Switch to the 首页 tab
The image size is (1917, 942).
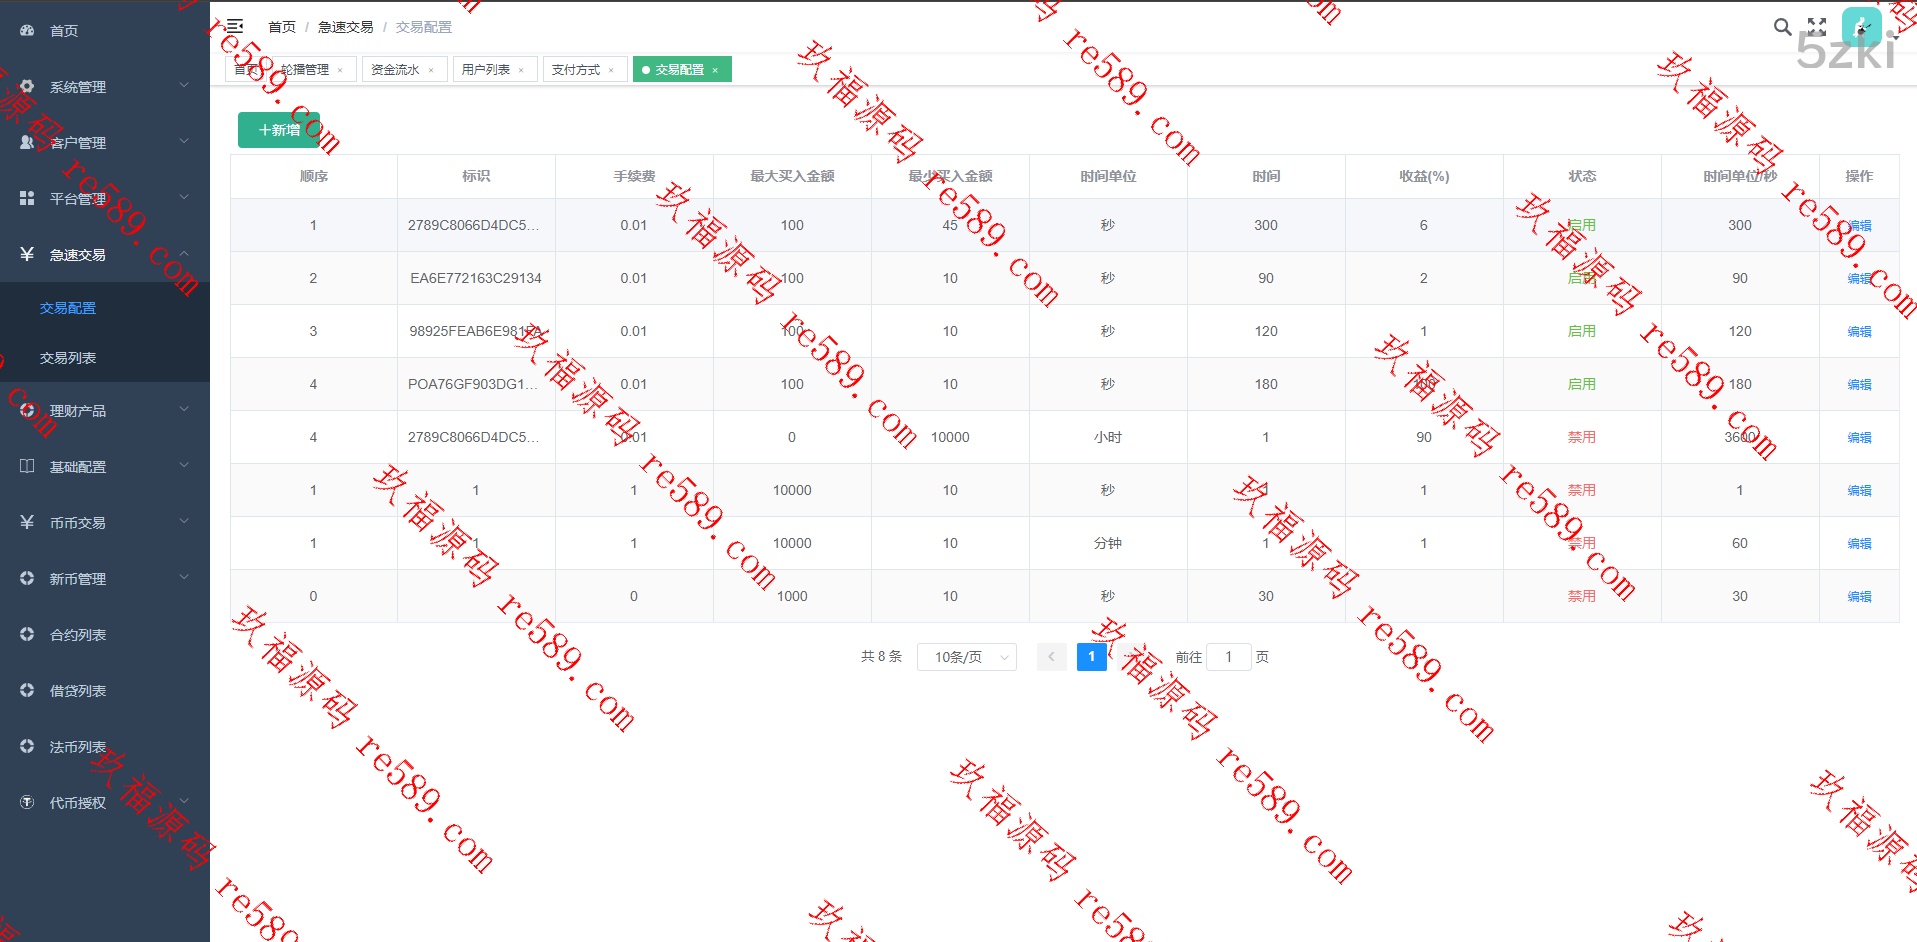(244, 70)
